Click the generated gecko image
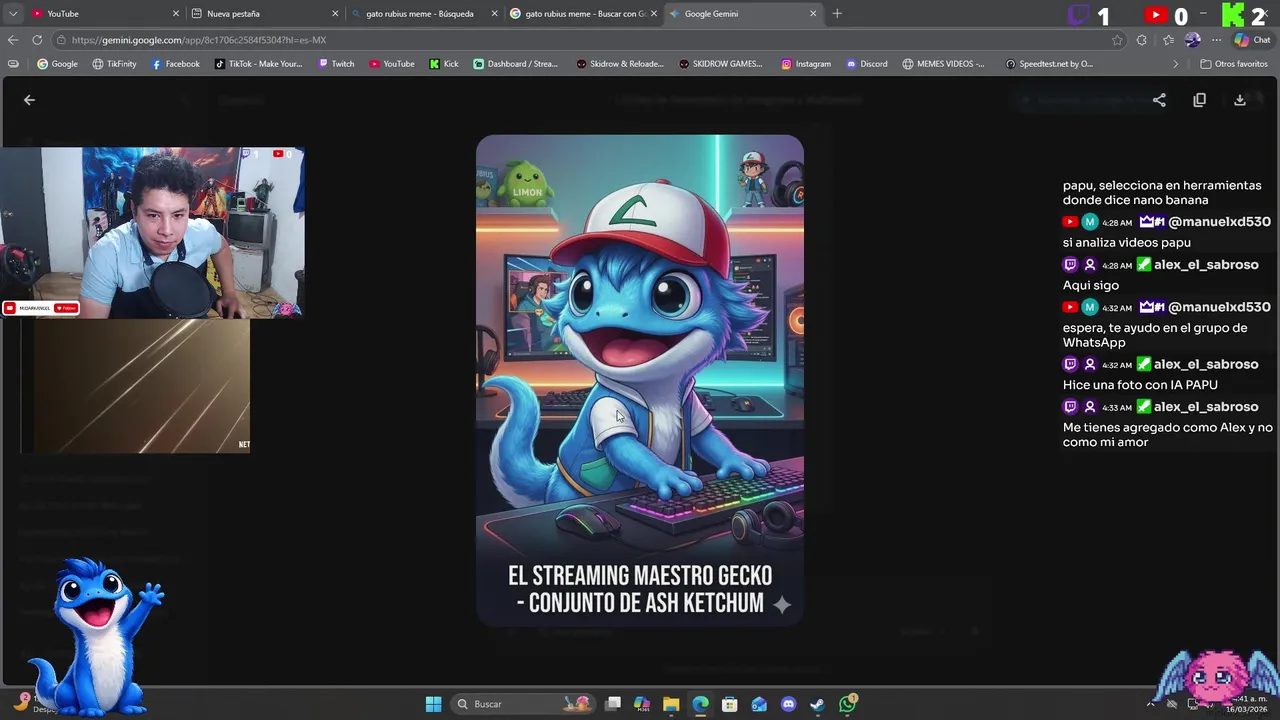This screenshot has height=720, width=1280. click(640, 380)
